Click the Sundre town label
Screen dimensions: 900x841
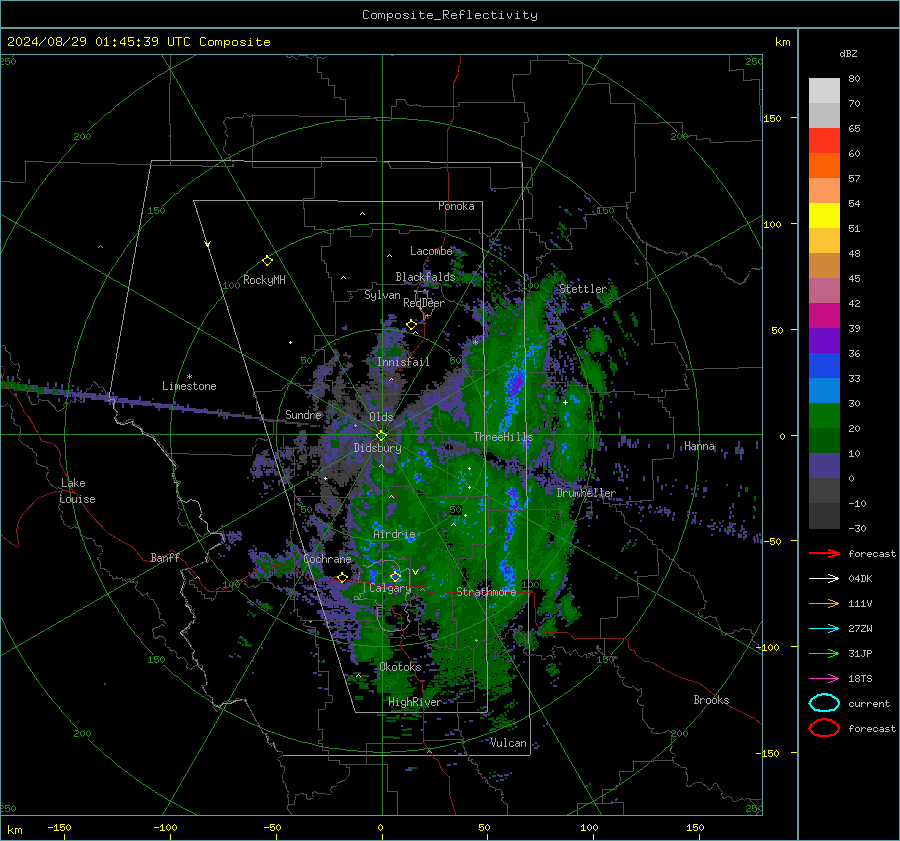pyautogui.click(x=303, y=415)
